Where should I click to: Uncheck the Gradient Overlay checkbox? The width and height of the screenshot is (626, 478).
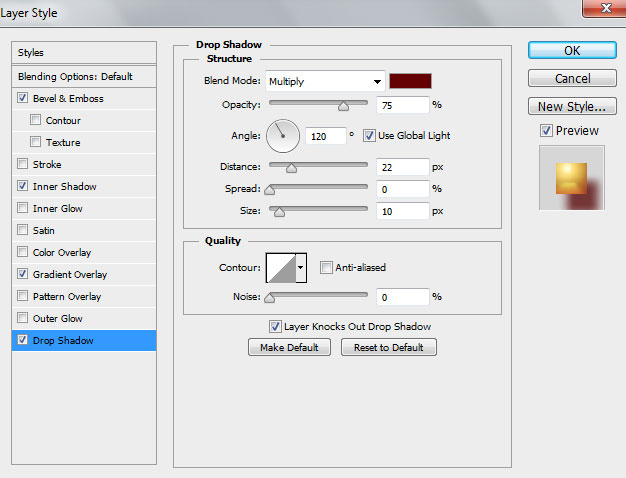22,274
